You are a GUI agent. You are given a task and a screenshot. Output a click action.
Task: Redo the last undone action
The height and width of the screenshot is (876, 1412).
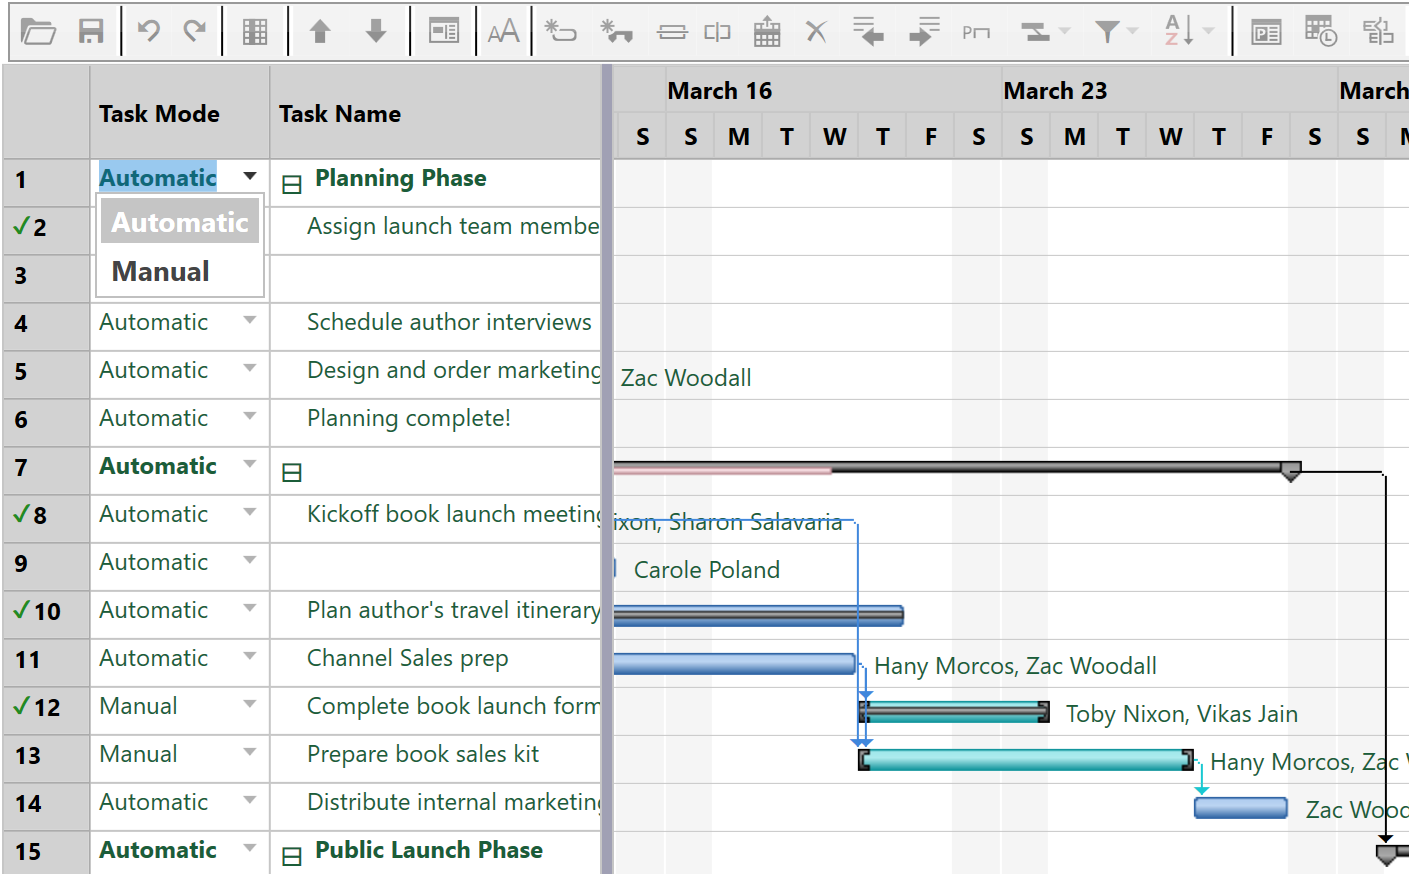196,31
